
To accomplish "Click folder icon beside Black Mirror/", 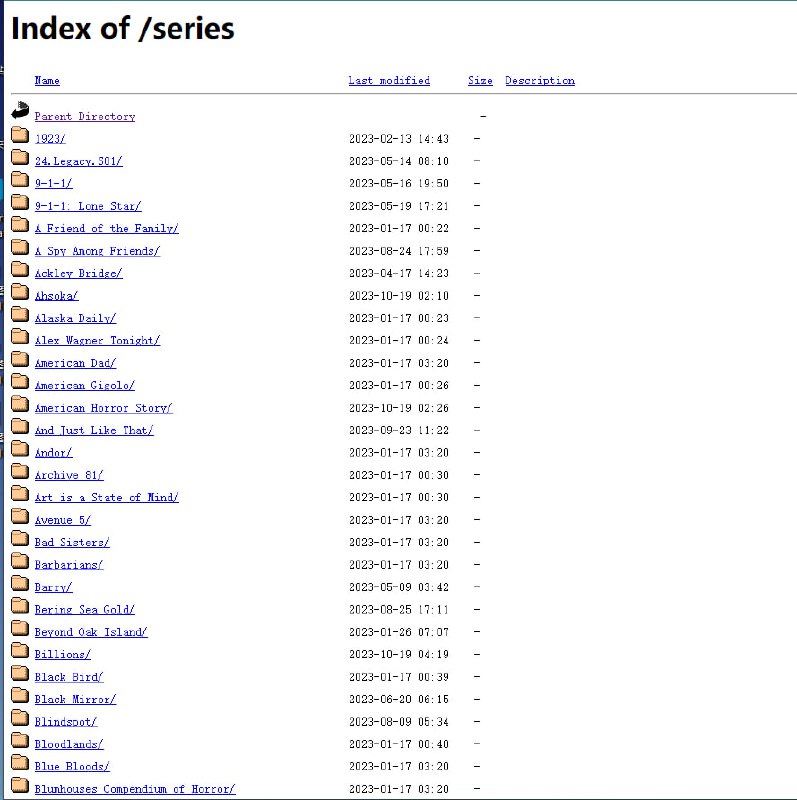I will pyautogui.click(x=20, y=696).
